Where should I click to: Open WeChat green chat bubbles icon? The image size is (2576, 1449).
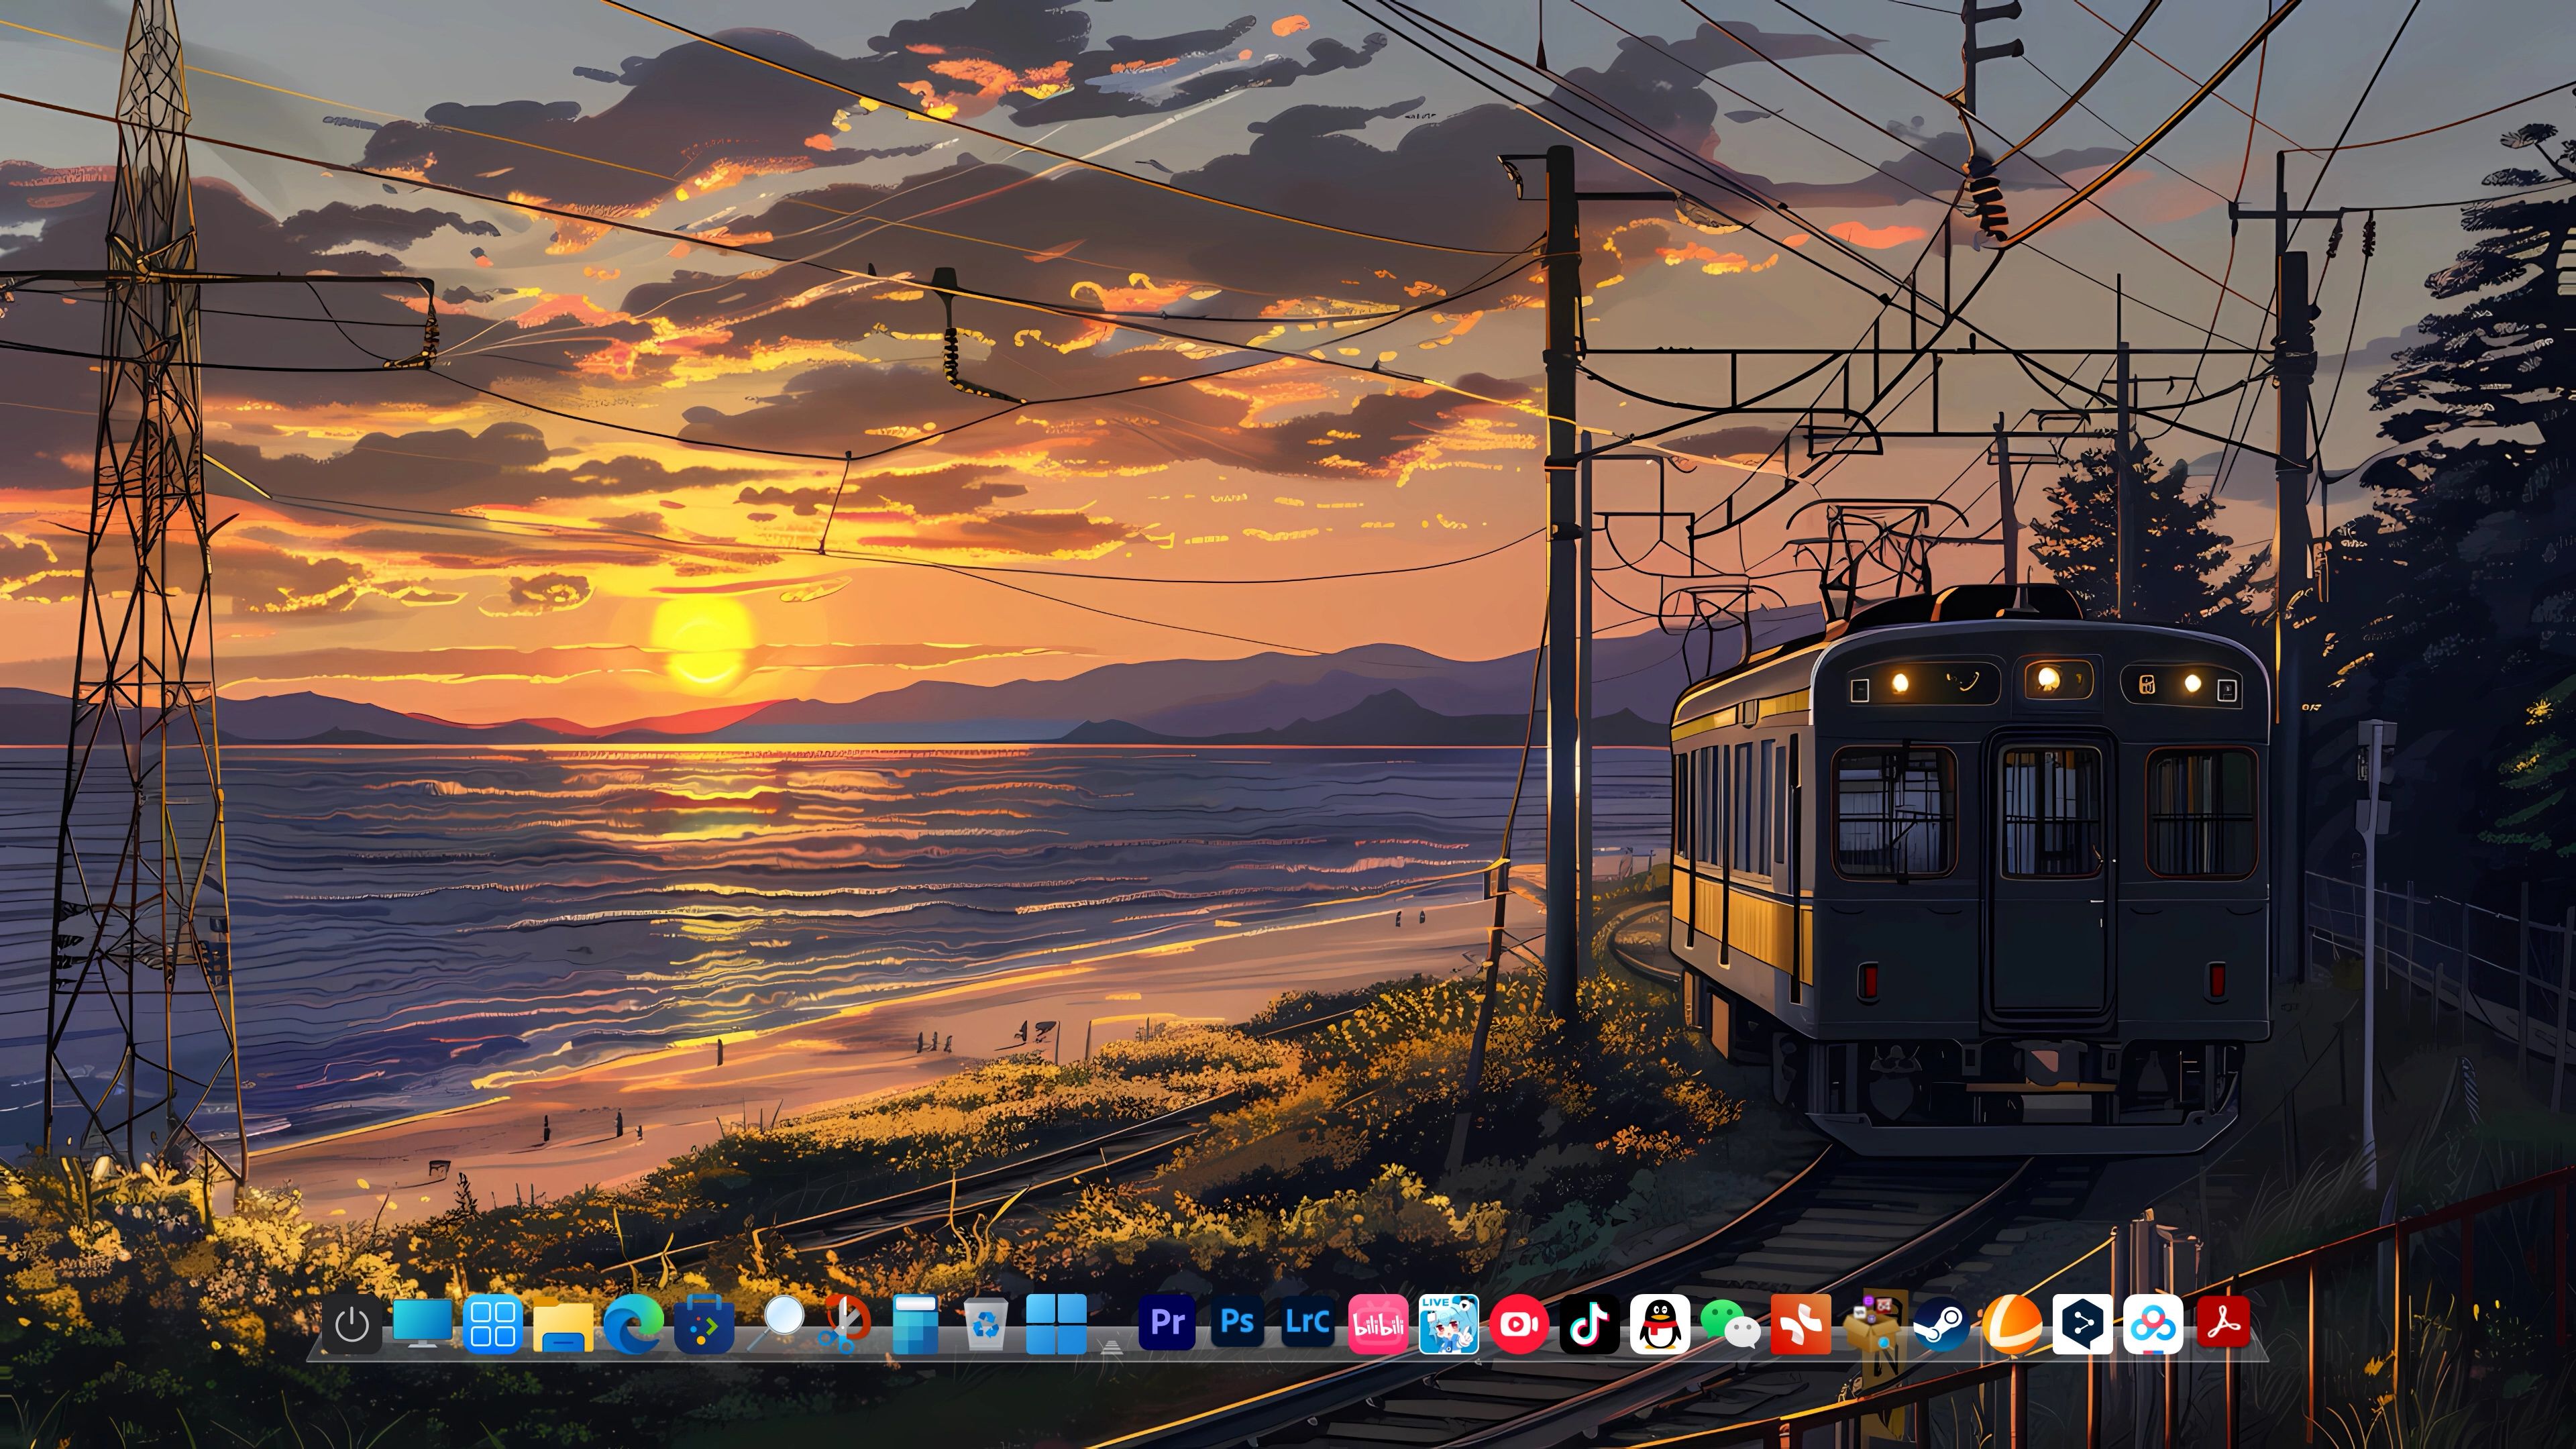[x=1730, y=1324]
